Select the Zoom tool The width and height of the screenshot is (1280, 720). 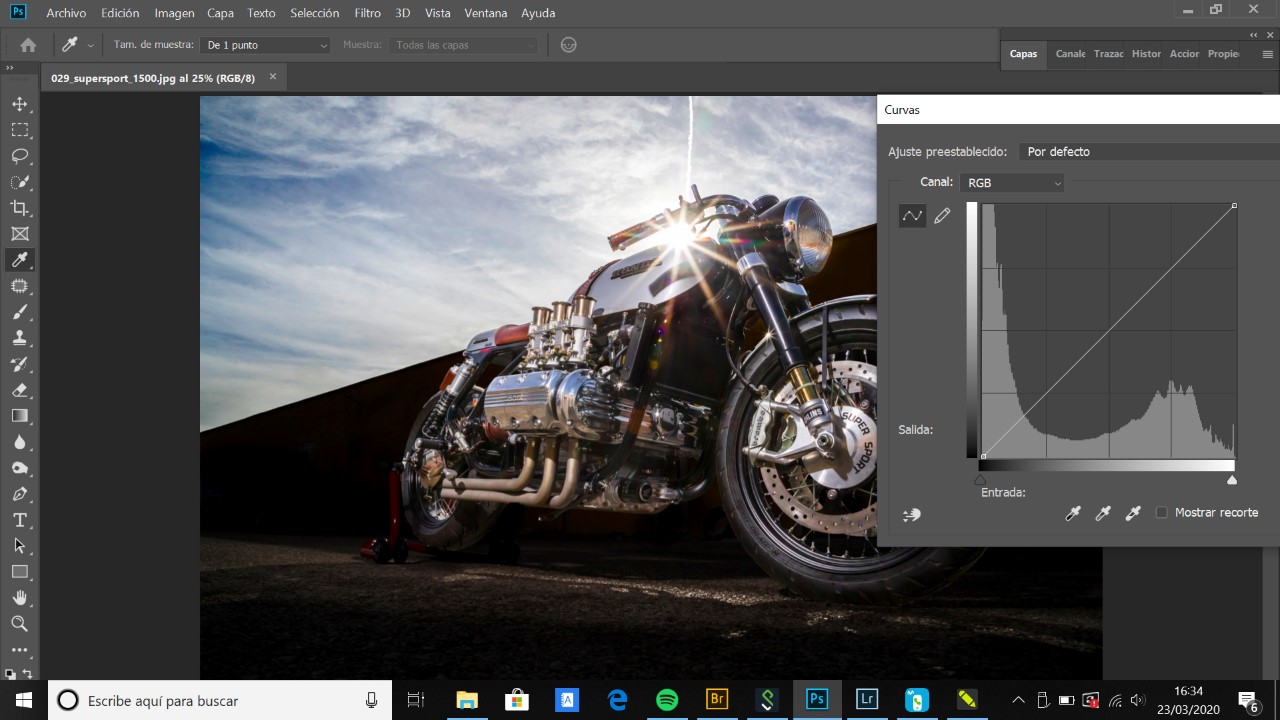tap(19, 624)
